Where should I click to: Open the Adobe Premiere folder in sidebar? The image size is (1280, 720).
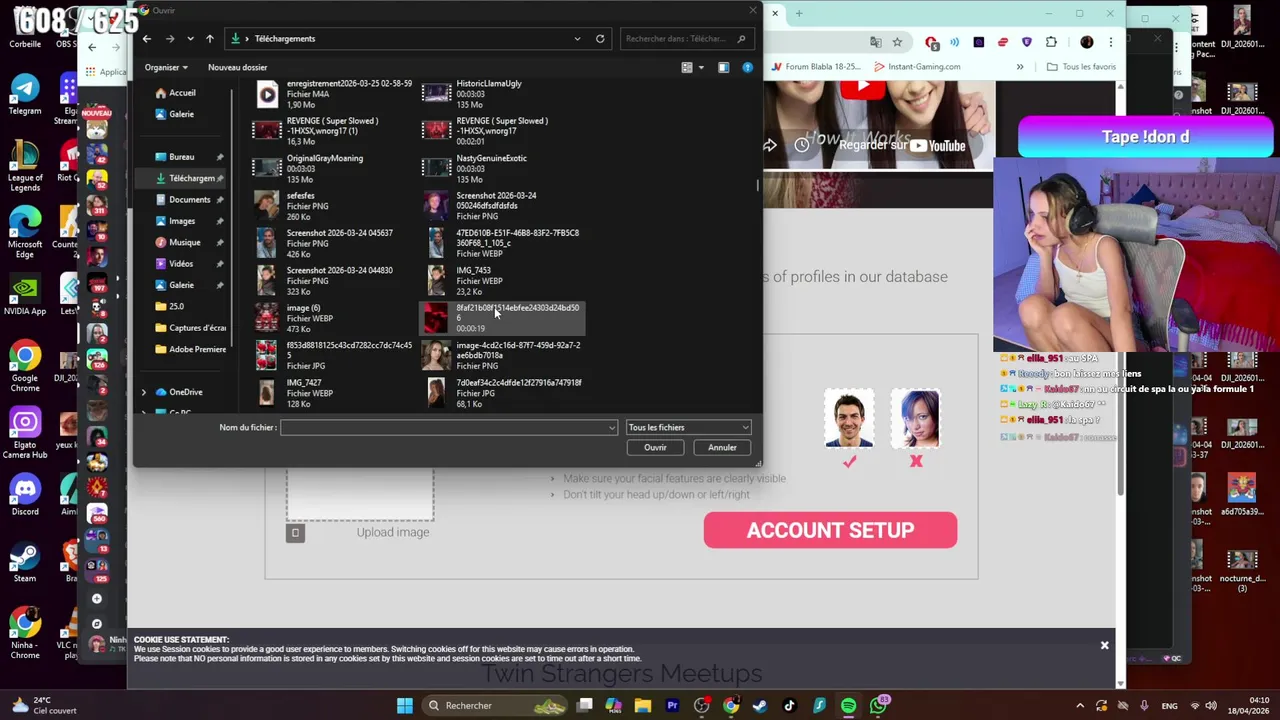point(190,349)
